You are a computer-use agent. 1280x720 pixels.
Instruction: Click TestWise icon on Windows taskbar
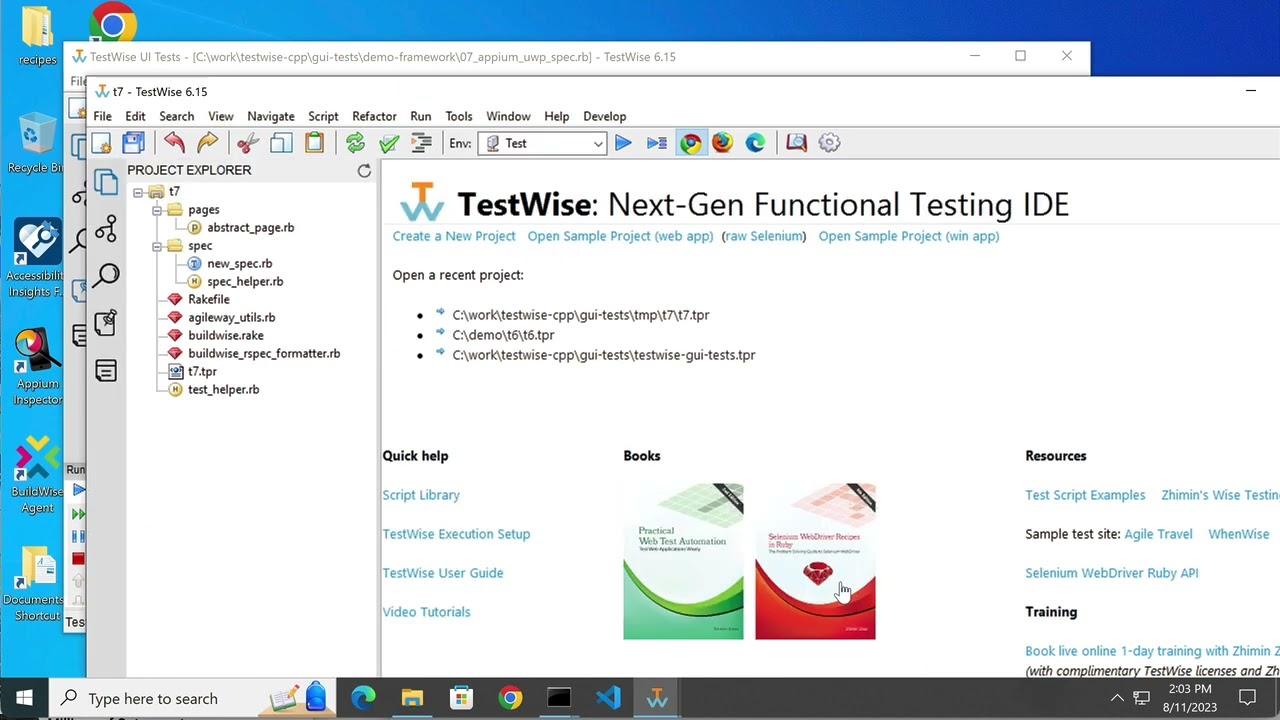click(657, 698)
